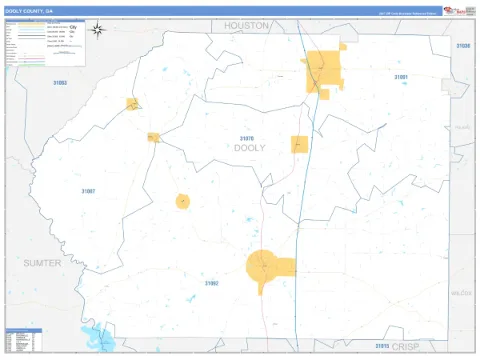Click ZIP code label 31070

click(x=247, y=138)
